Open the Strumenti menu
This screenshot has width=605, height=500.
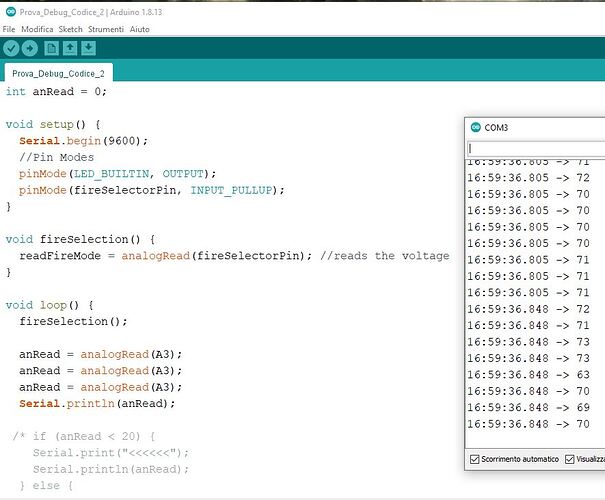point(106,29)
